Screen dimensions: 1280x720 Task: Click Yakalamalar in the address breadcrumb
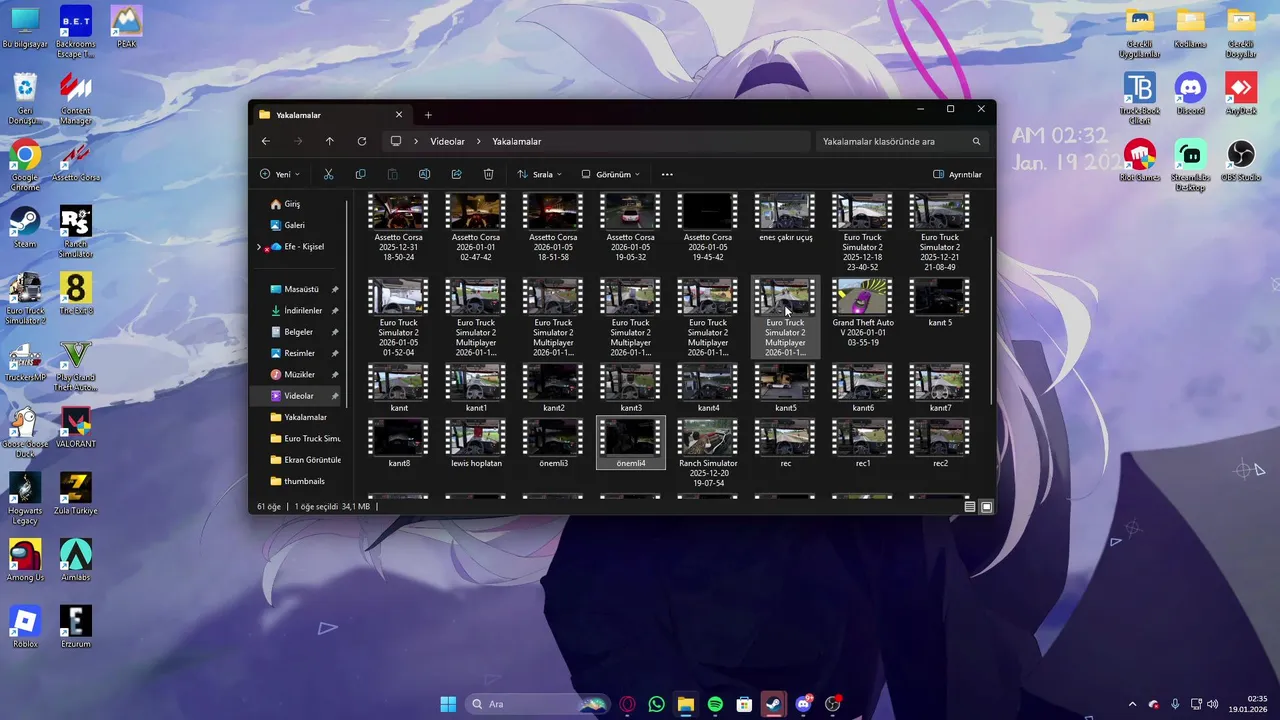pos(516,142)
